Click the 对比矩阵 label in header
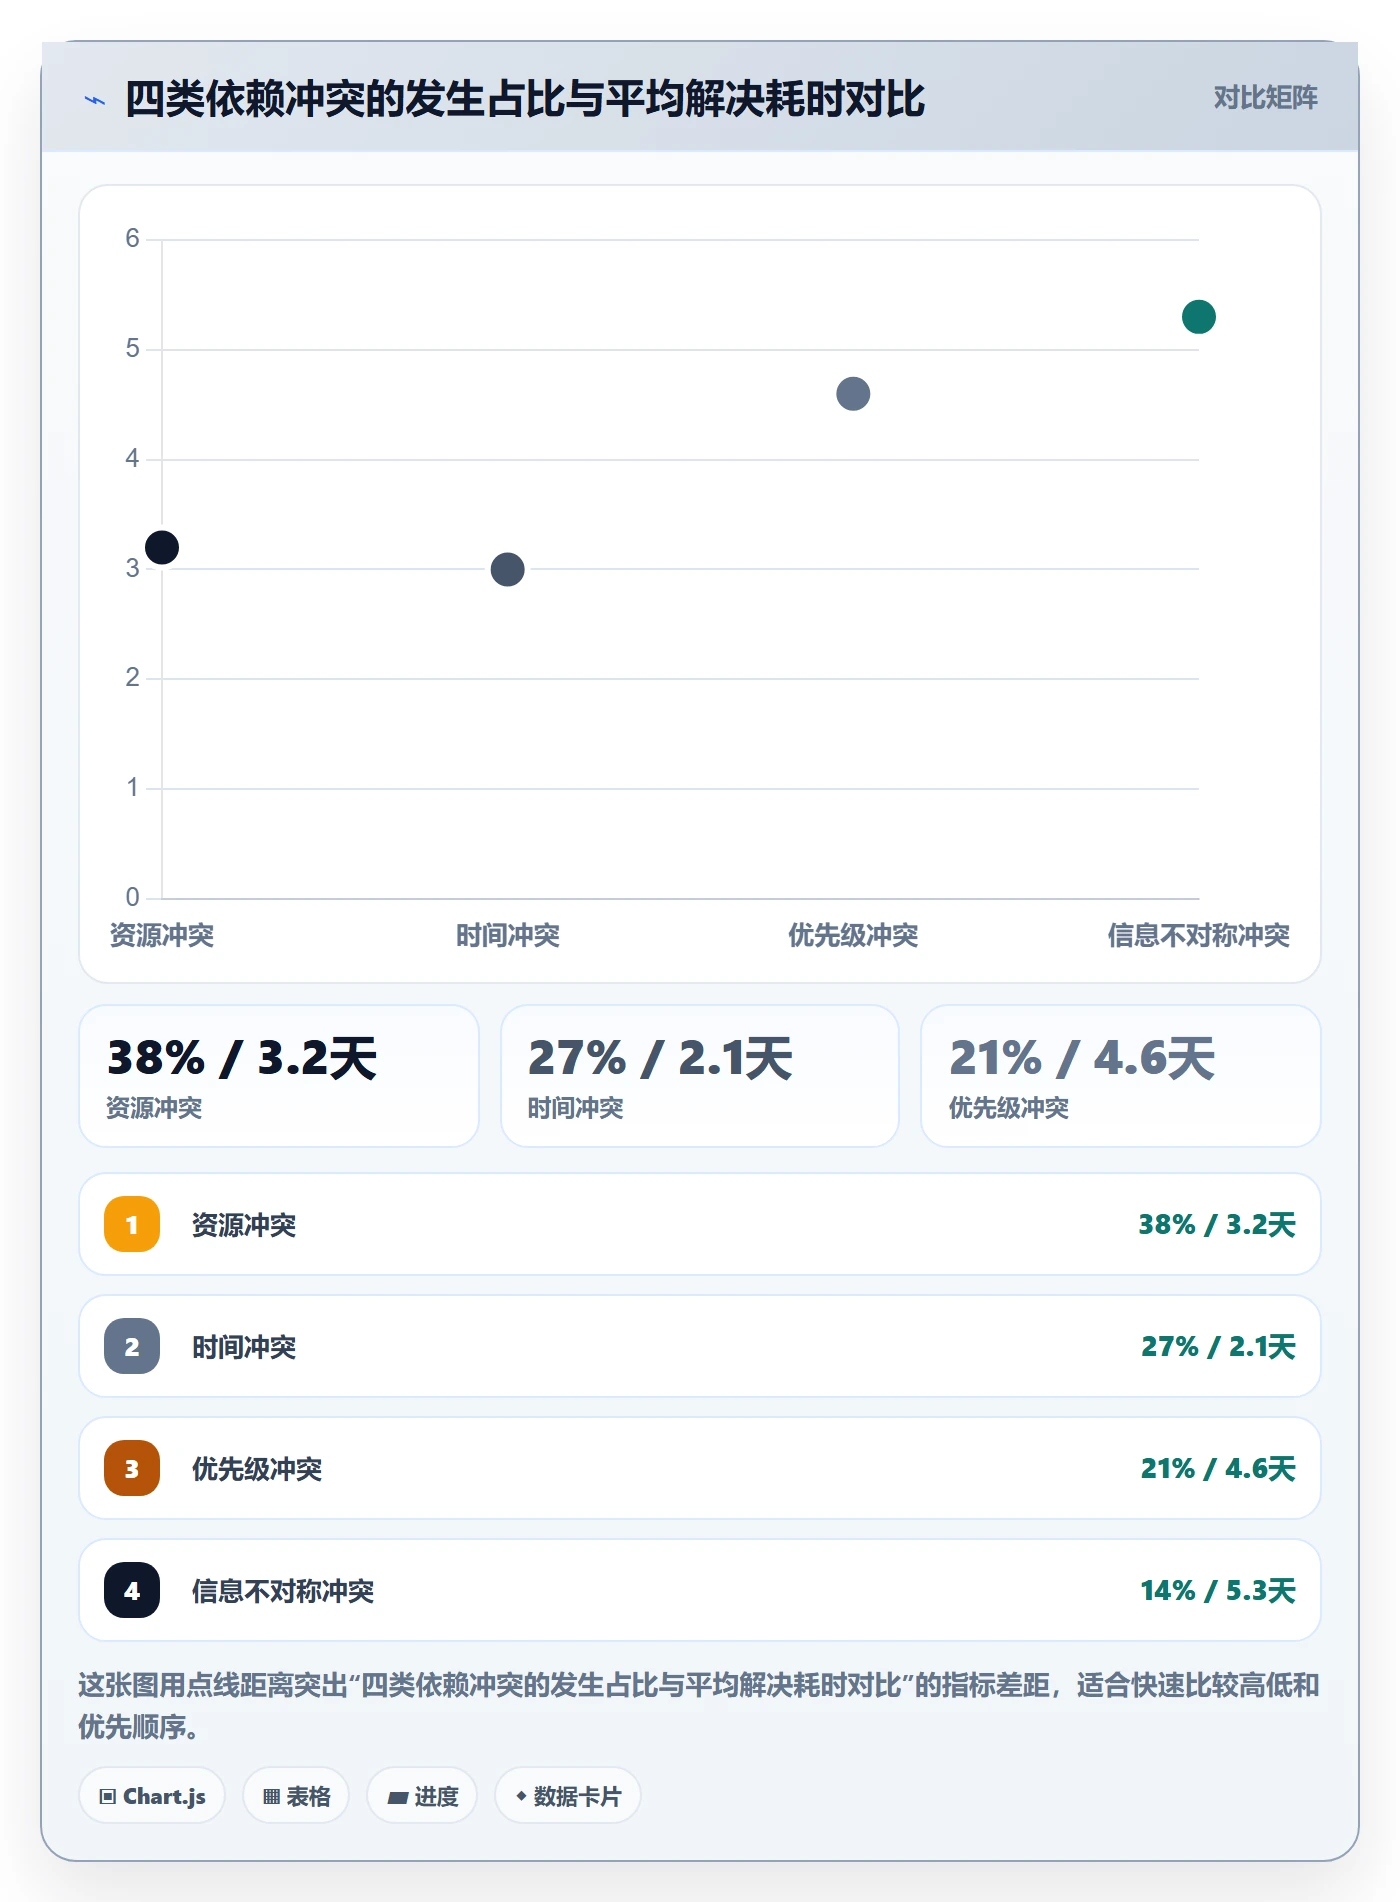The image size is (1400, 1902). tap(1265, 98)
